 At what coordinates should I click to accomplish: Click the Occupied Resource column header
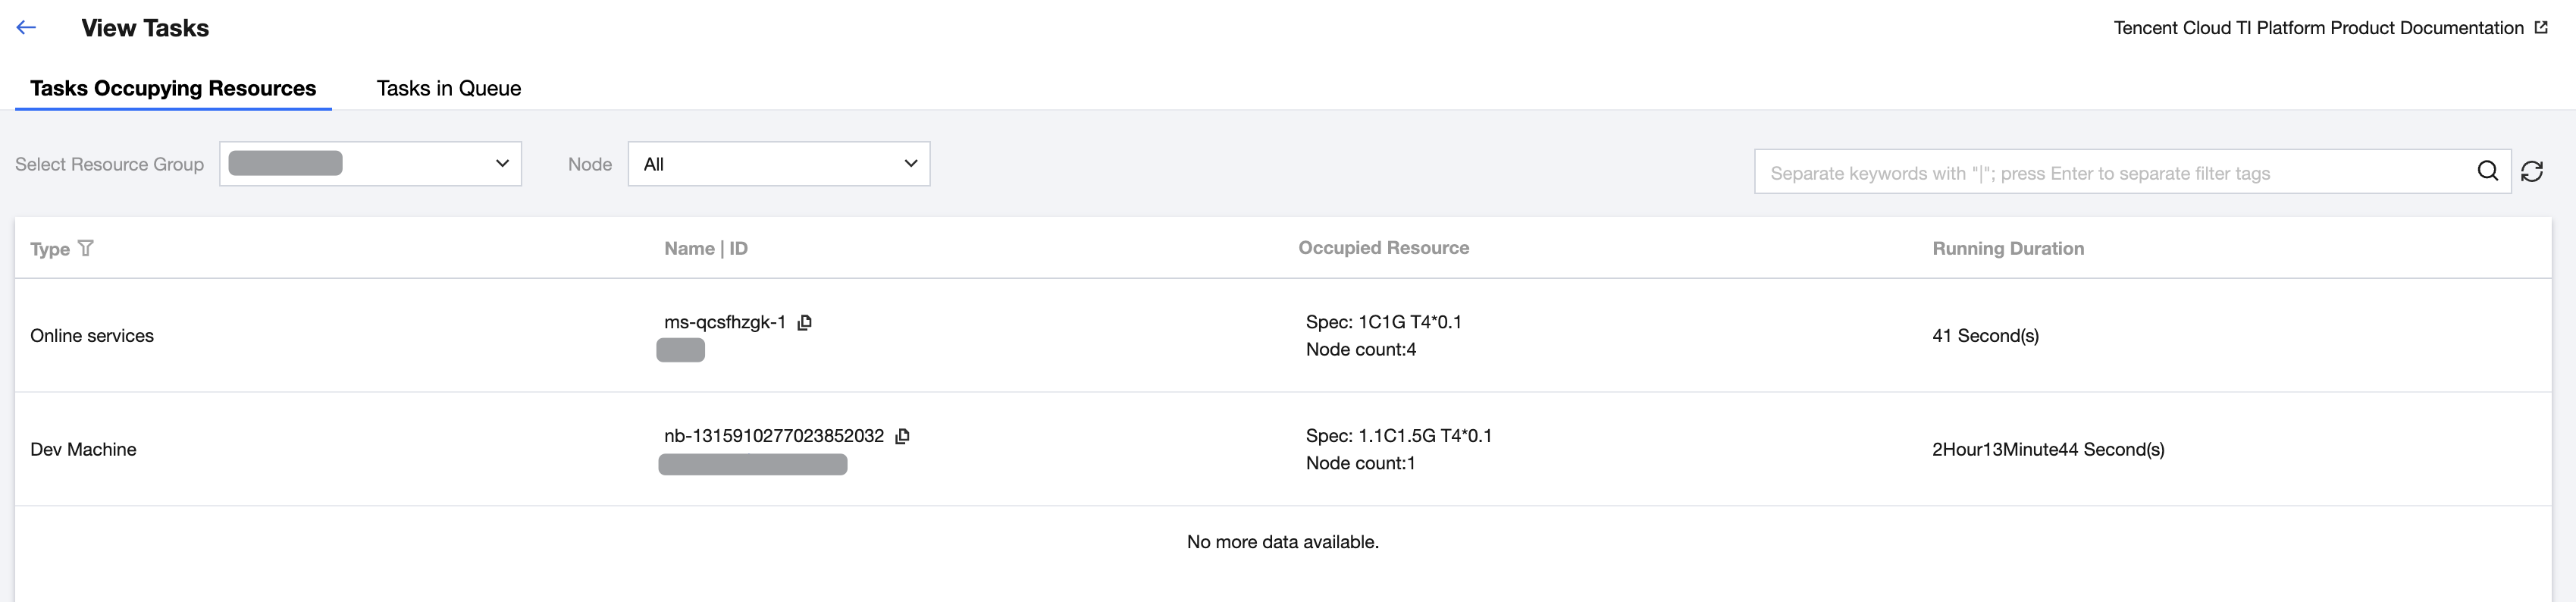pos(1383,248)
